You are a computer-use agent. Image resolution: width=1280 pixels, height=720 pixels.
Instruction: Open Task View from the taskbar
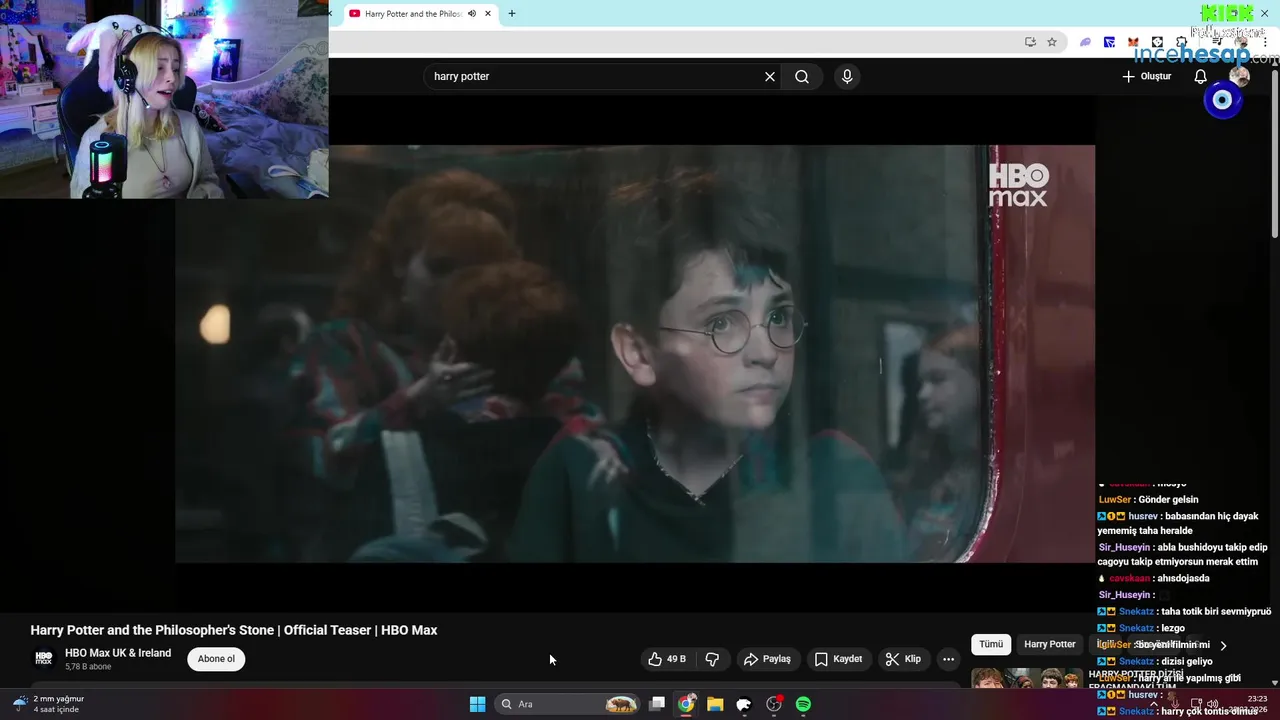pos(657,704)
